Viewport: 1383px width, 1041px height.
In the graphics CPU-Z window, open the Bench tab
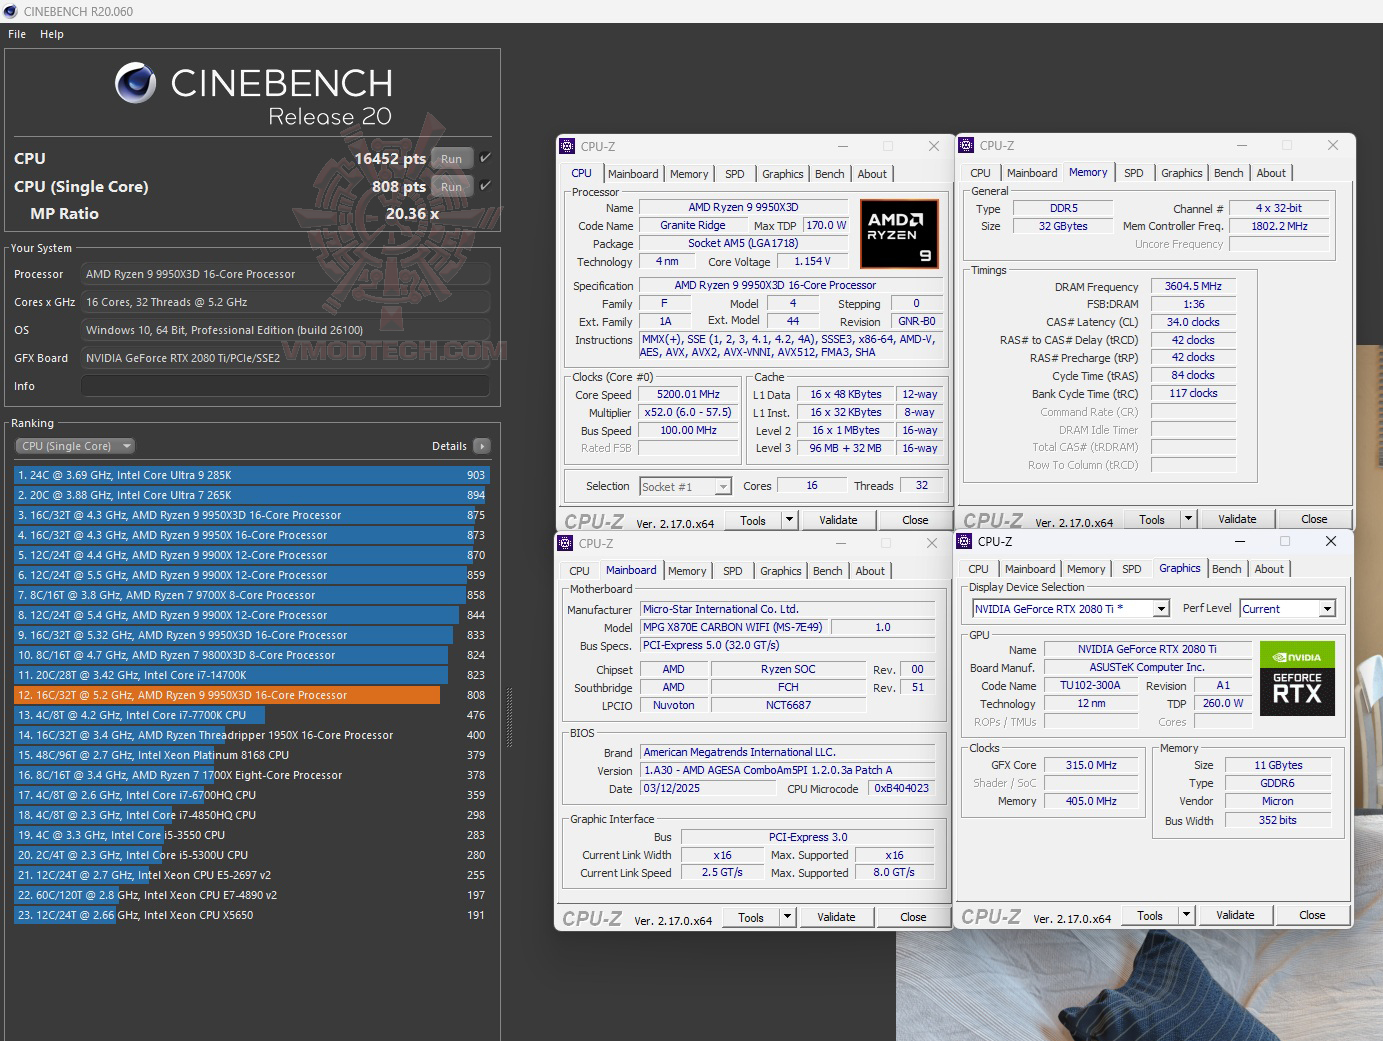pyautogui.click(x=1227, y=569)
